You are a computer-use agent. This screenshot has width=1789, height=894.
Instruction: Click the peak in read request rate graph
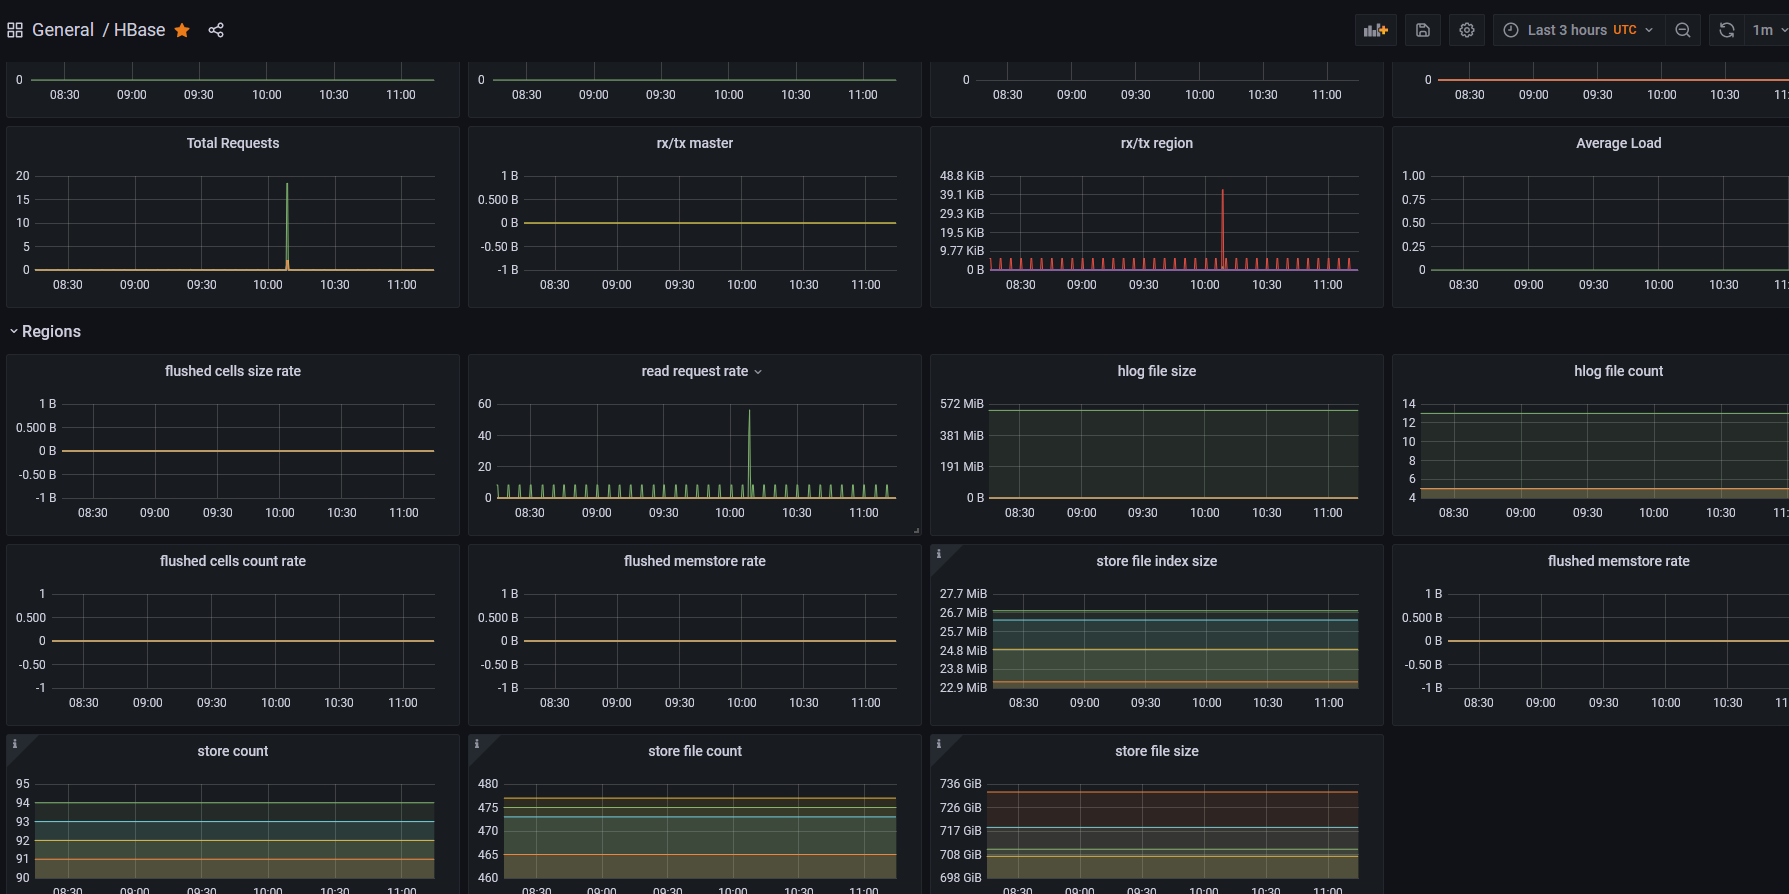pos(749,453)
